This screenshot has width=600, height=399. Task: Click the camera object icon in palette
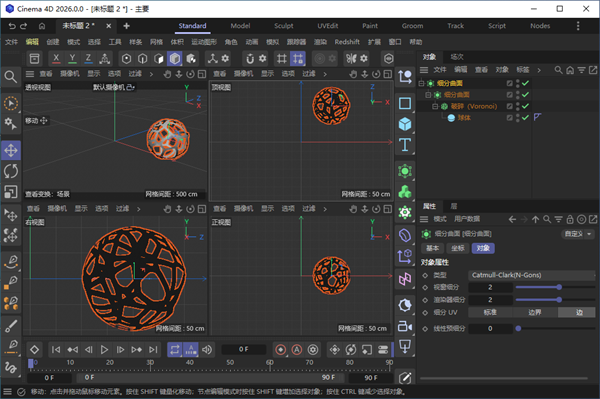405,327
